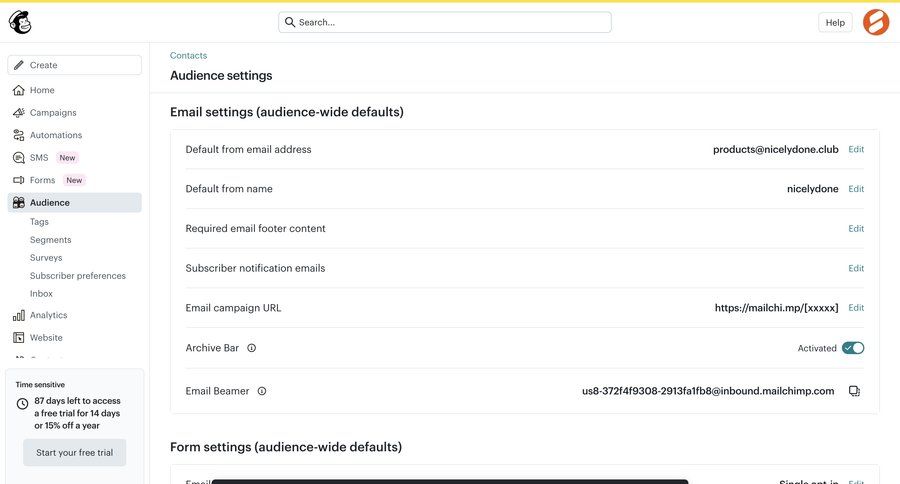Click the Time sensitive label
Screen dimensions: 900x484
[40, 385]
